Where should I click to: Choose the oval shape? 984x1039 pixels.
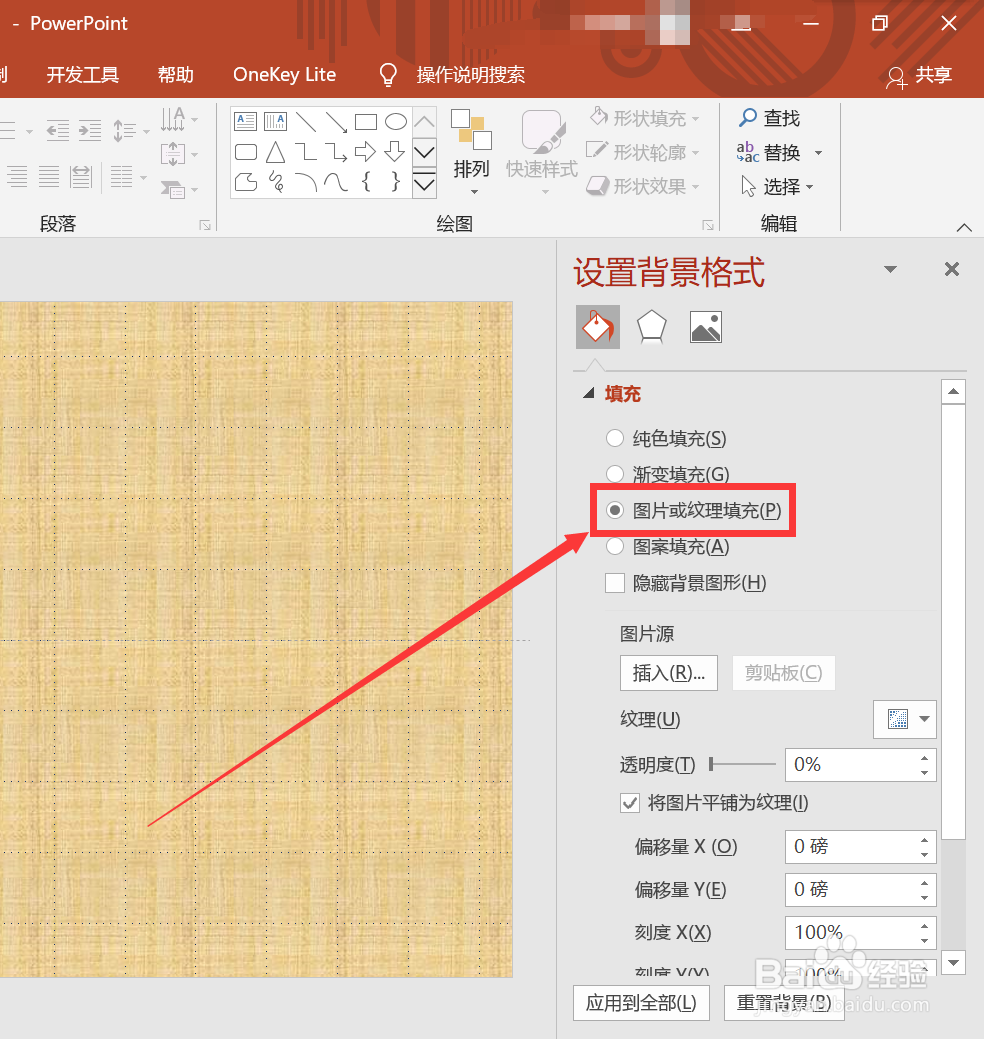396,122
